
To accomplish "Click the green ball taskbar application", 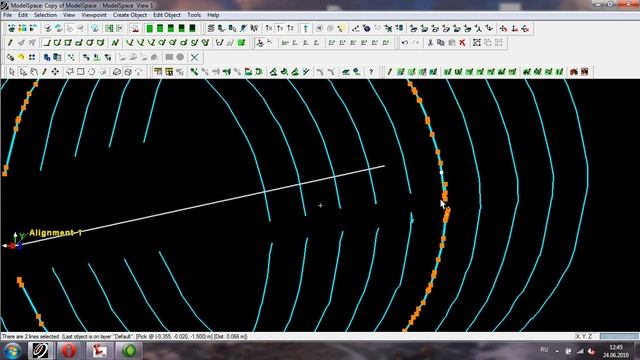I will click(129, 351).
